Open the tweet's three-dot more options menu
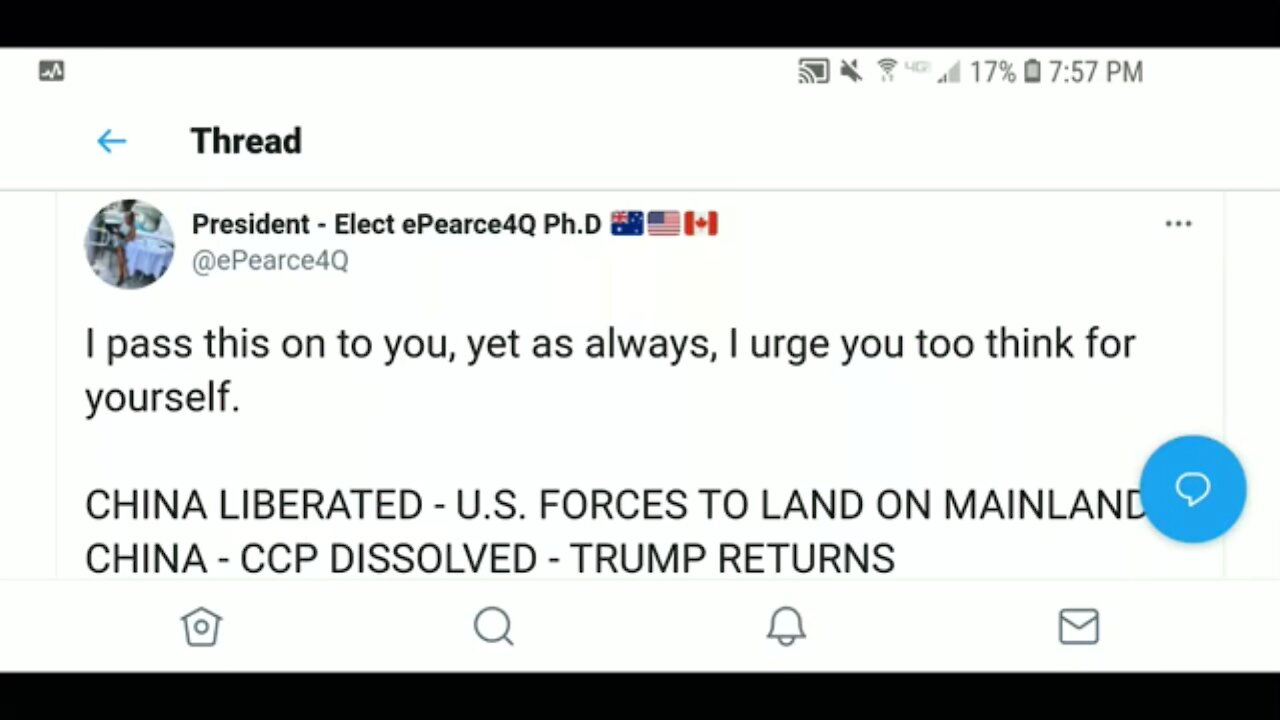1280x720 pixels. point(1178,224)
